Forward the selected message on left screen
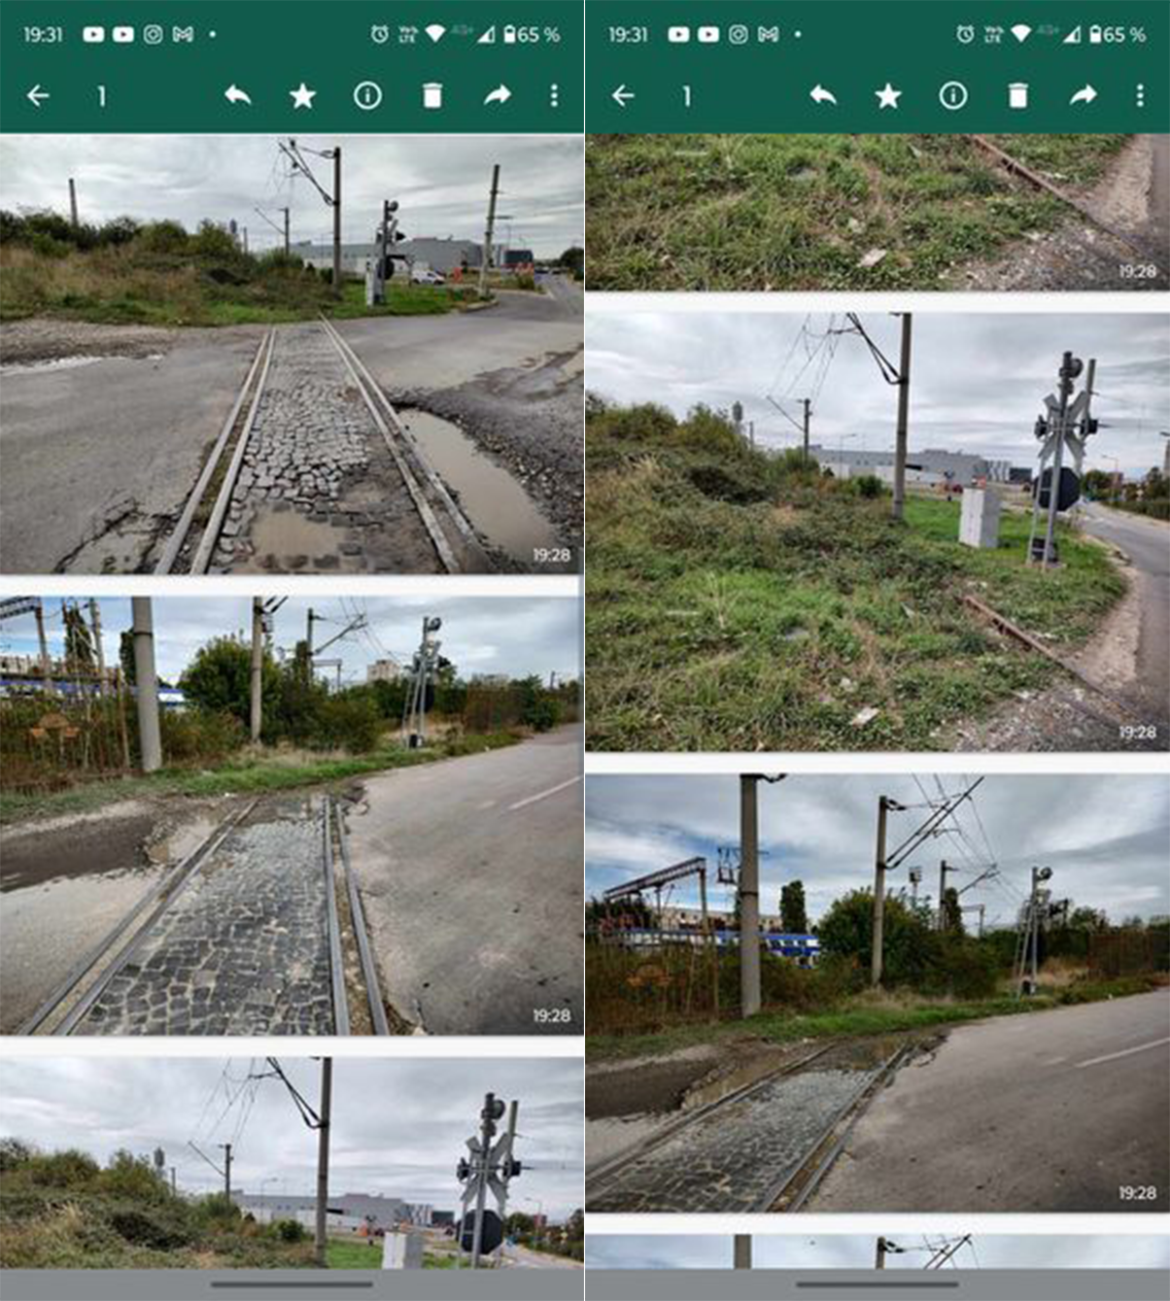1170x1301 pixels. point(497,96)
